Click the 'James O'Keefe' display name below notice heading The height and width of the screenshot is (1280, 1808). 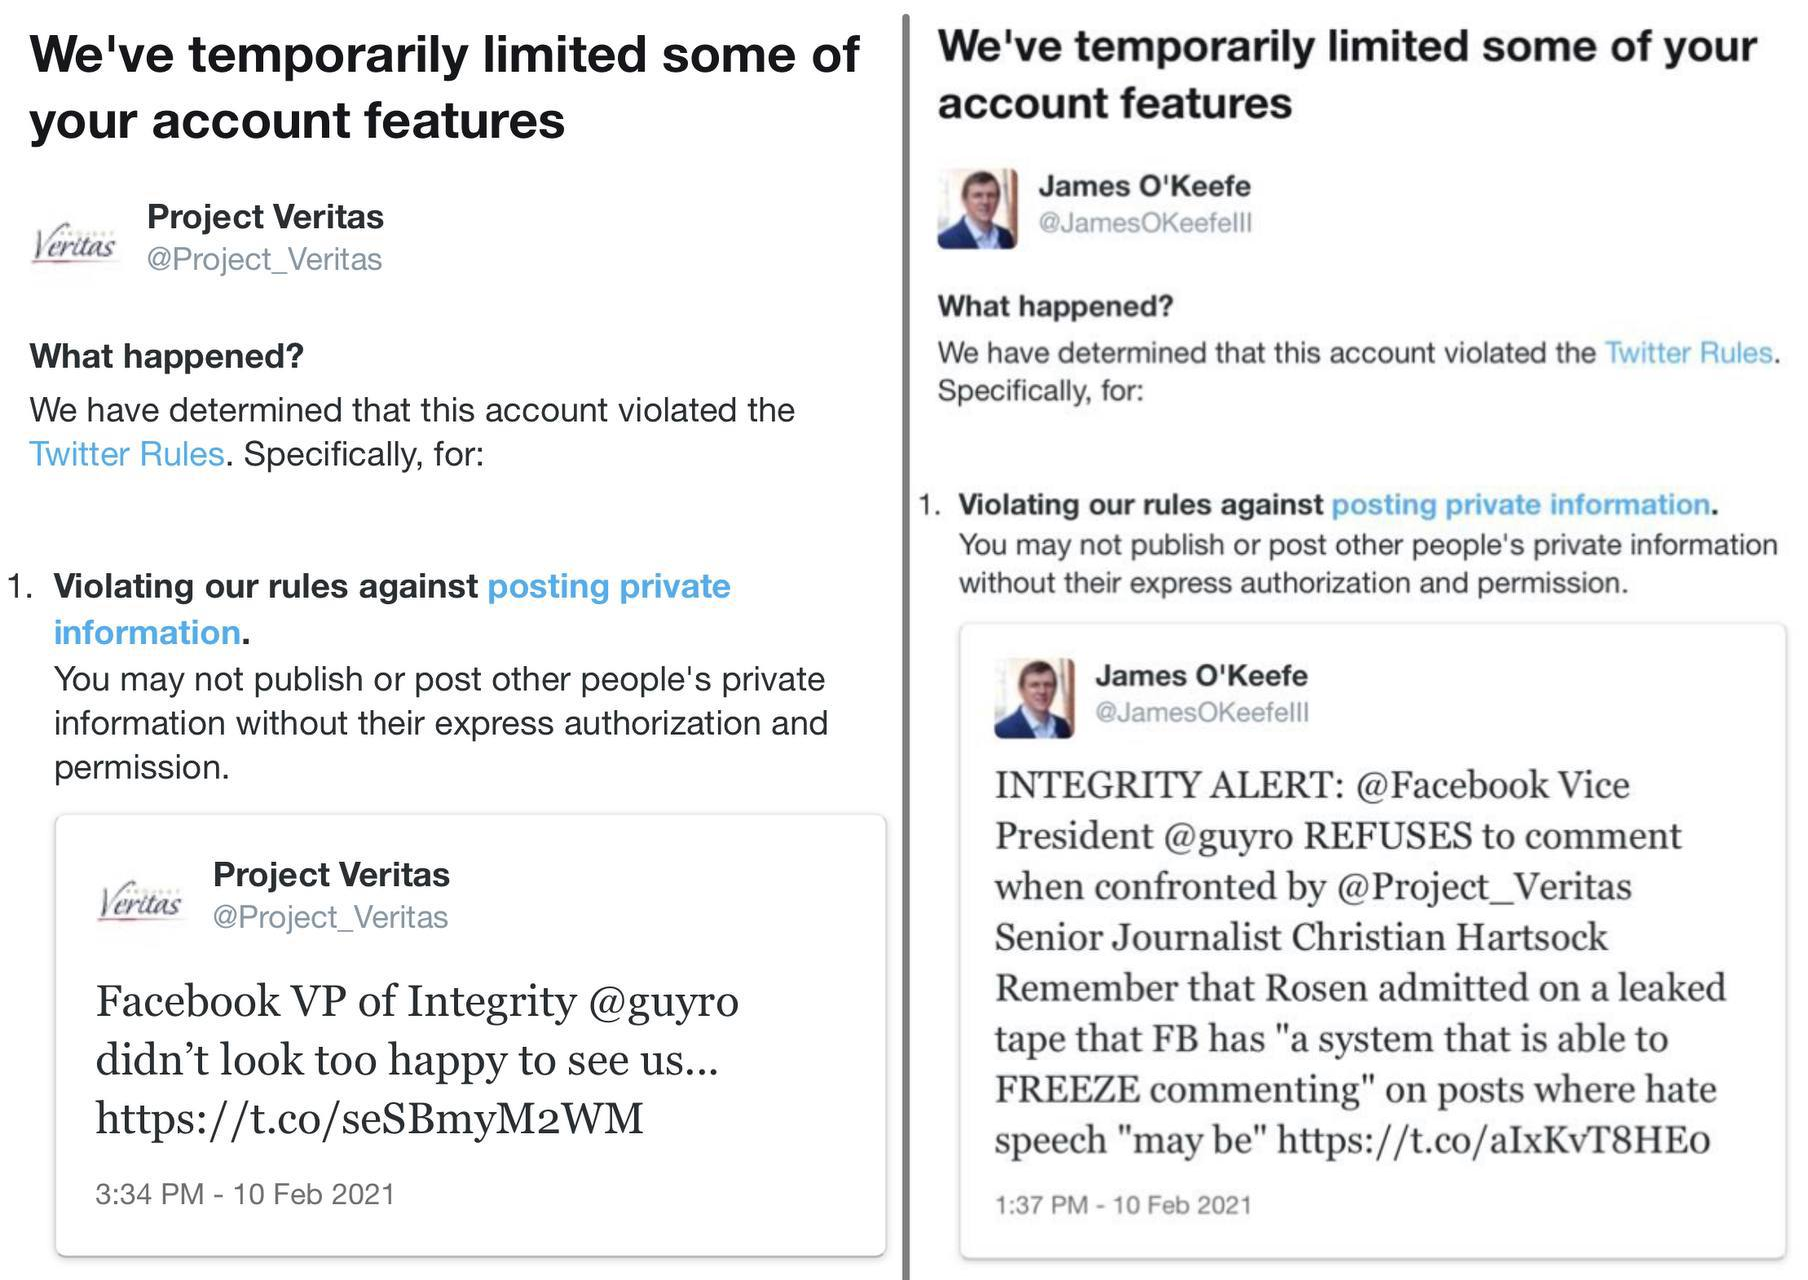tap(1144, 186)
